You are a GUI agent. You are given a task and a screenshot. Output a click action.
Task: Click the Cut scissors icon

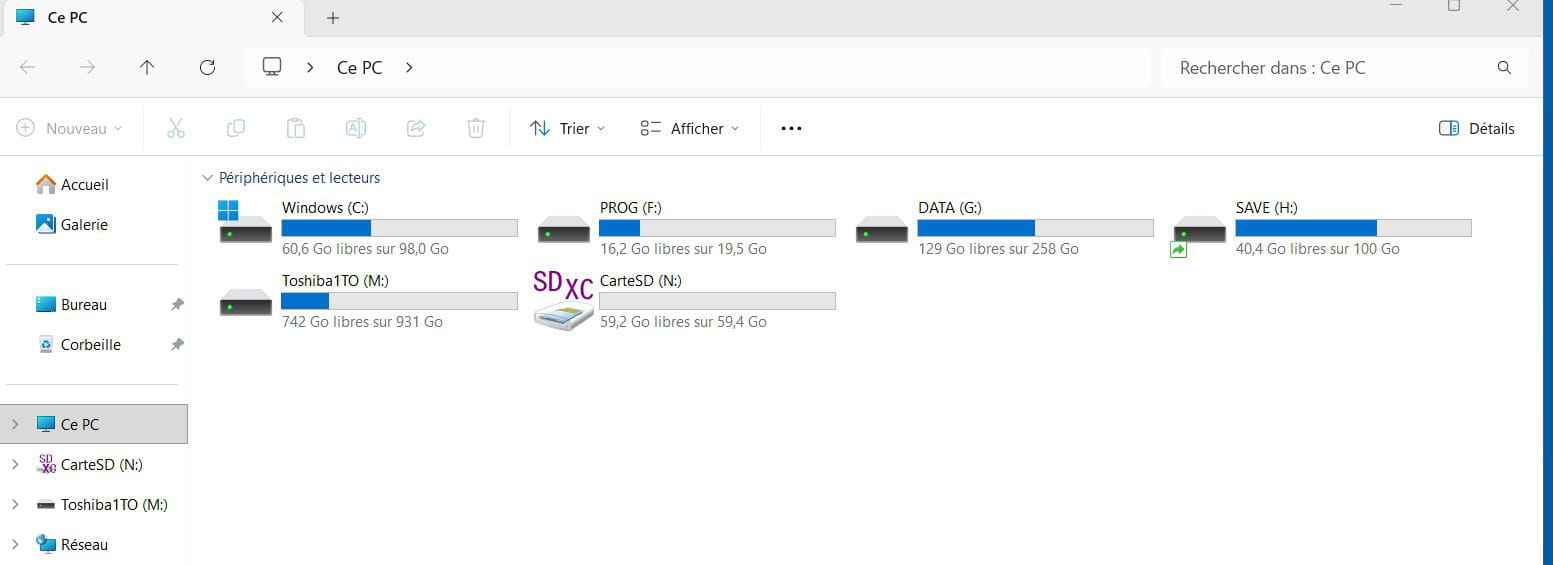click(x=176, y=128)
